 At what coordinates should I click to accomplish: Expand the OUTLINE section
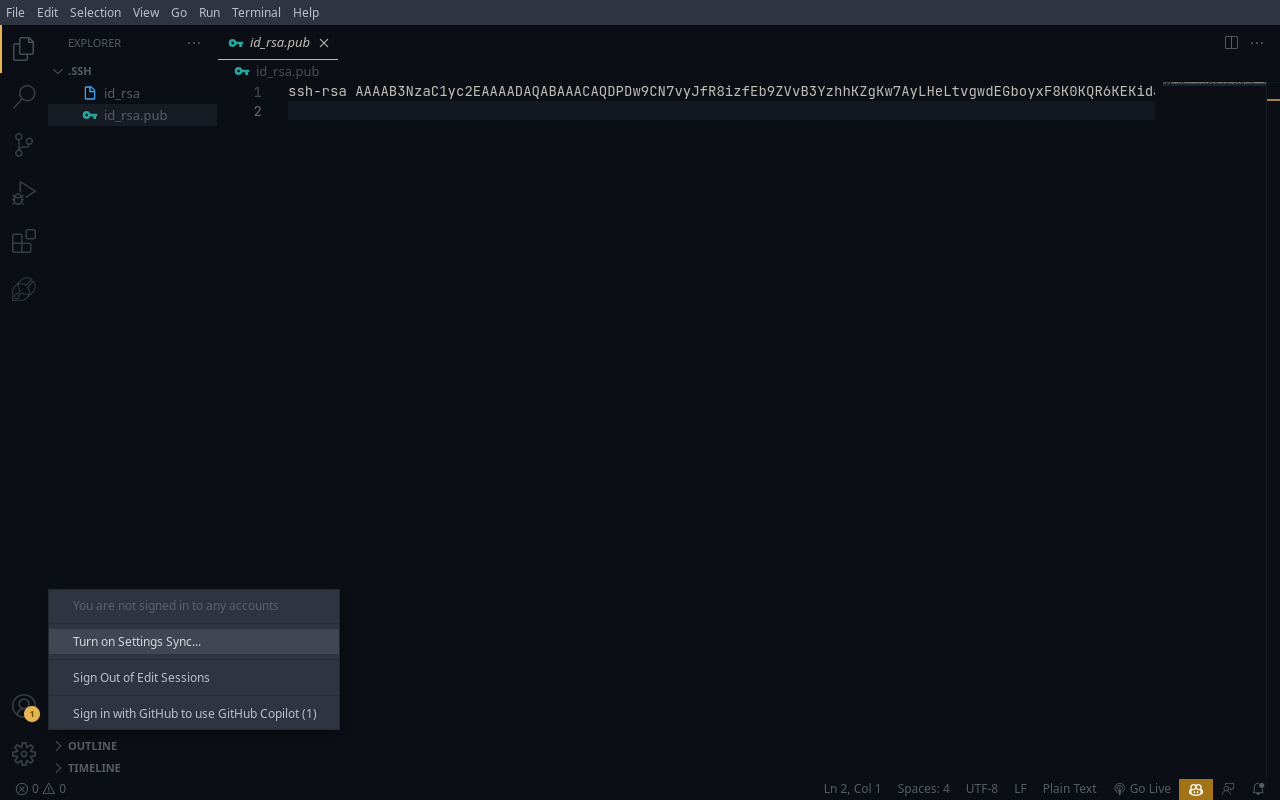pyautogui.click(x=90, y=745)
